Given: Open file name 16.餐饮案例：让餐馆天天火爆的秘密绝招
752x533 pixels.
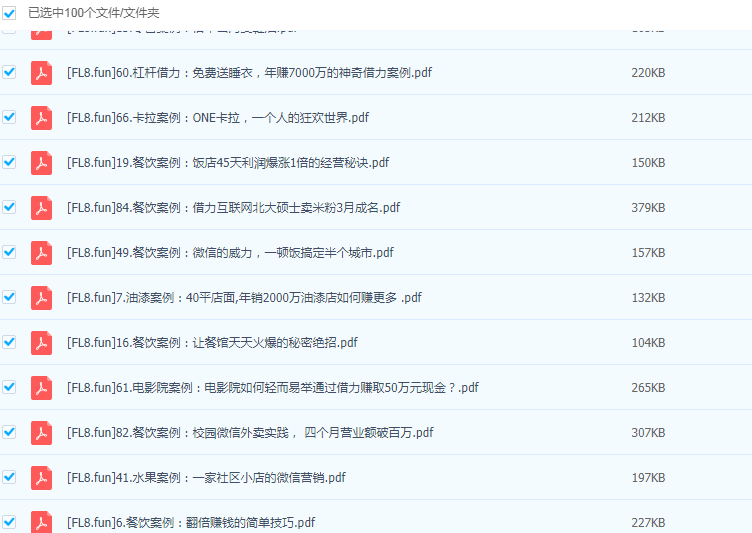Looking at the screenshot, I should coord(212,343).
